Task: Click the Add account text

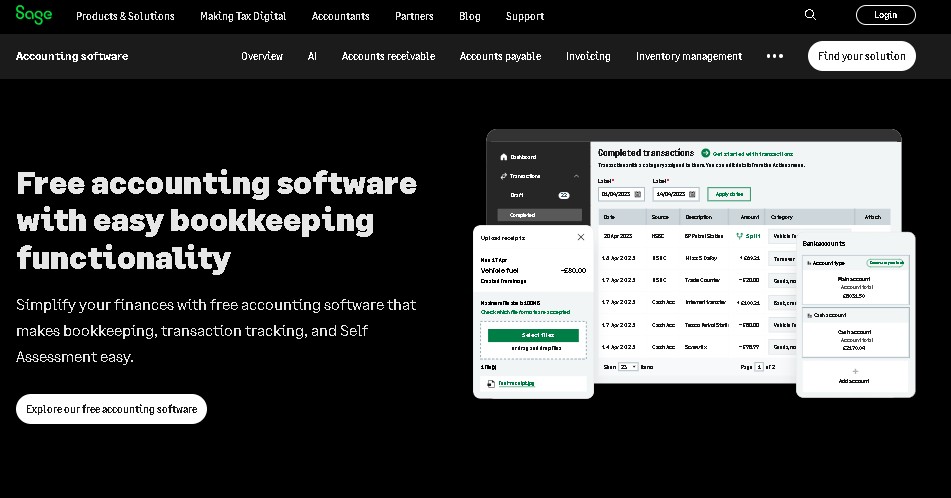Action: 854,381
